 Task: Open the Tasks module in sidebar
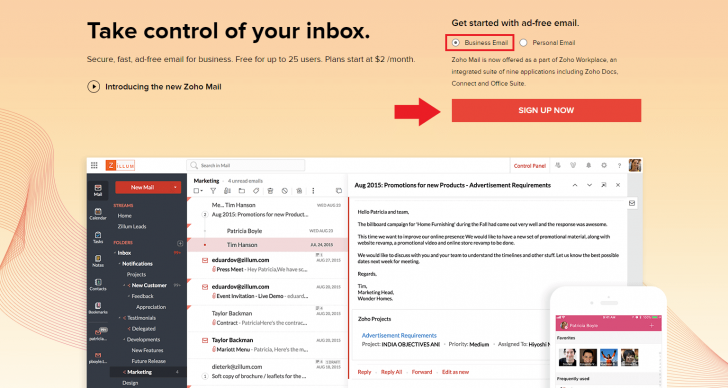(x=98, y=238)
